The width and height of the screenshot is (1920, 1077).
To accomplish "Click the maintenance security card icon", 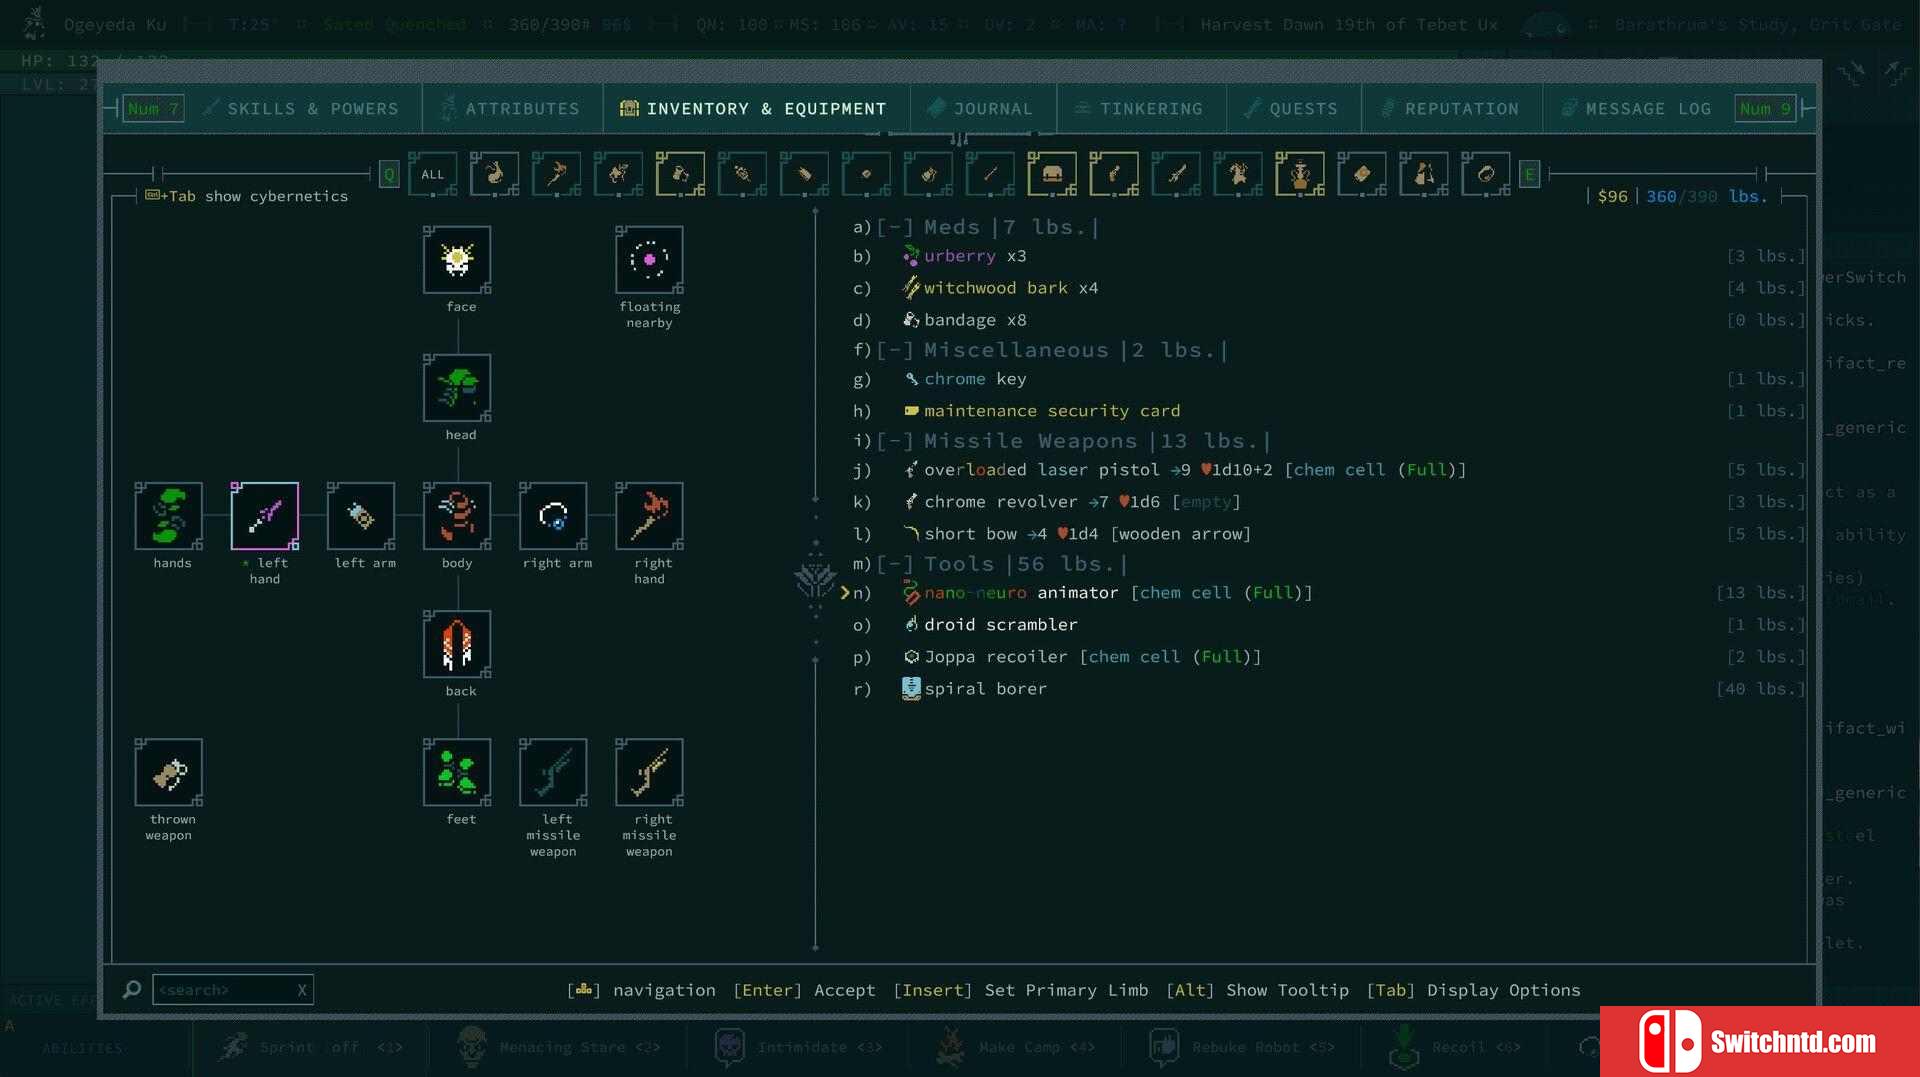I will pos(911,410).
